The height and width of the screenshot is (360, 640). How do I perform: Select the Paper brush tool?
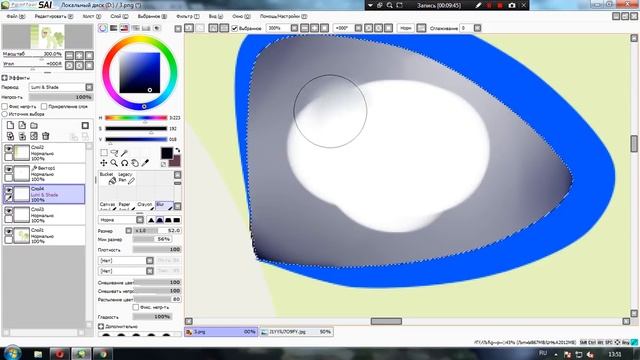126,206
